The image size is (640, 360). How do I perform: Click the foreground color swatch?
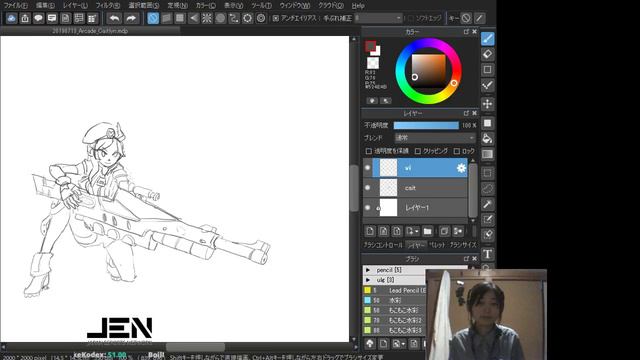370,46
